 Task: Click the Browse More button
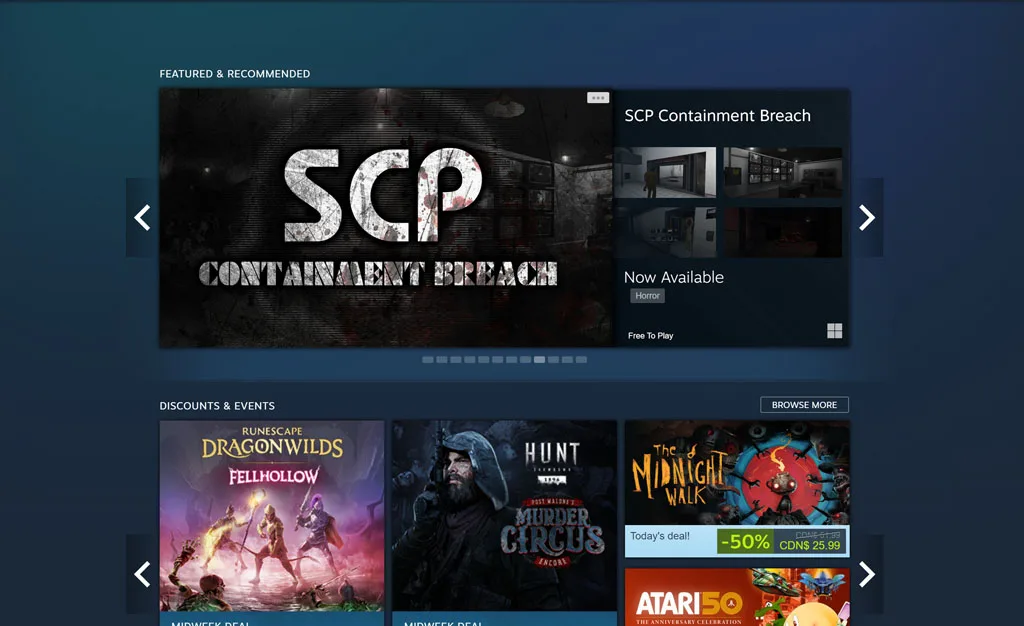tap(804, 405)
